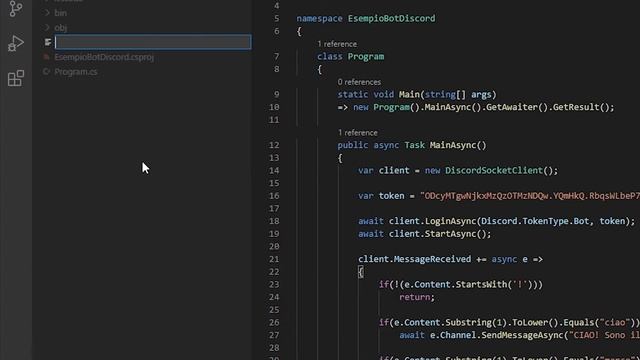
Task: Click "0 references" above Main method
Action: [x=359, y=82]
